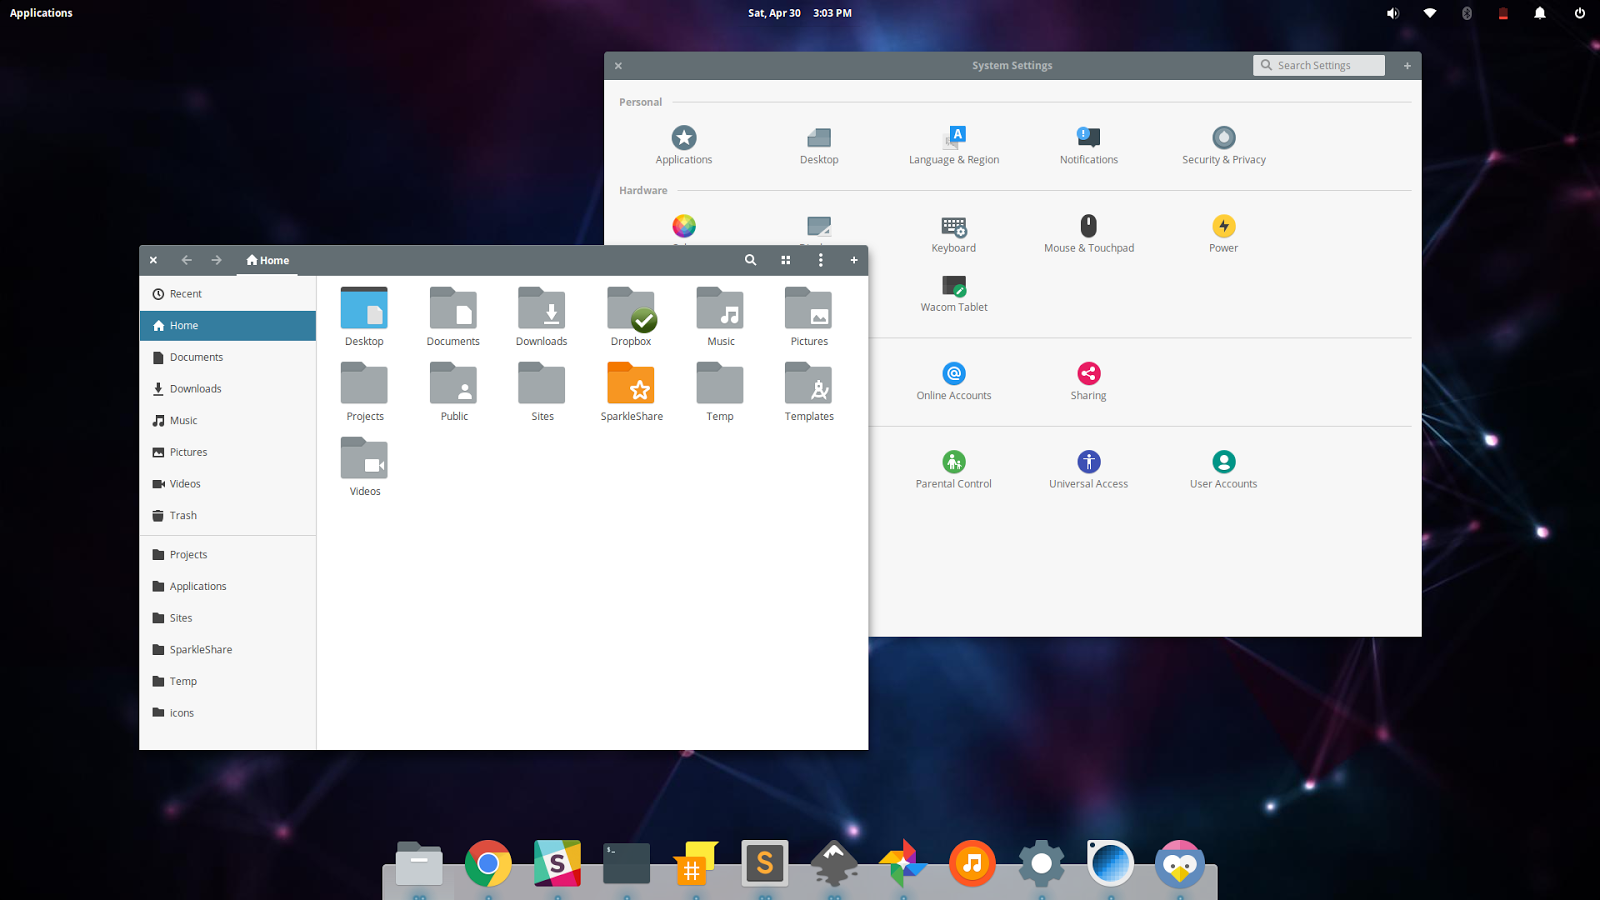Image resolution: width=1600 pixels, height=900 pixels.
Task: Open the notifications bell indicator
Action: point(1540,13)
